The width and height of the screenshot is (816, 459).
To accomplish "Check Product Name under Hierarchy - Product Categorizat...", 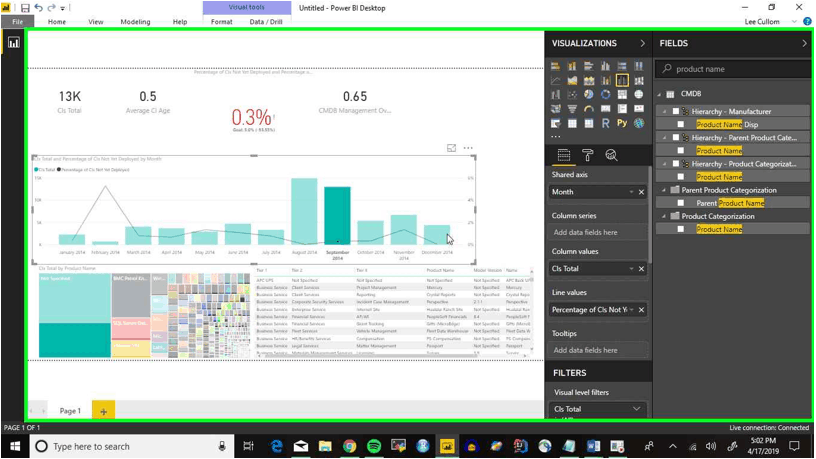I will click(681, 177).
